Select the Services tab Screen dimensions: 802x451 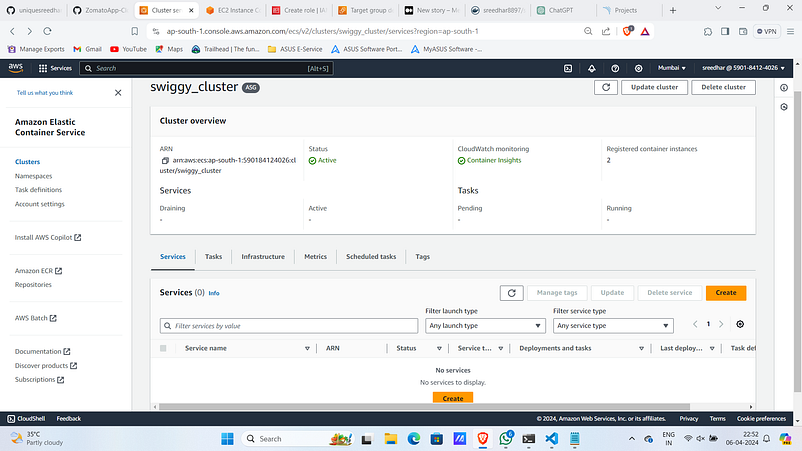click(x=173, y=257)
